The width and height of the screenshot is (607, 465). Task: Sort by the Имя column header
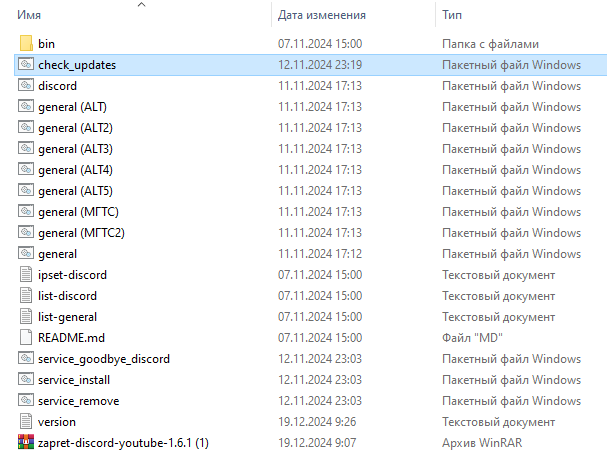(29, 15)
